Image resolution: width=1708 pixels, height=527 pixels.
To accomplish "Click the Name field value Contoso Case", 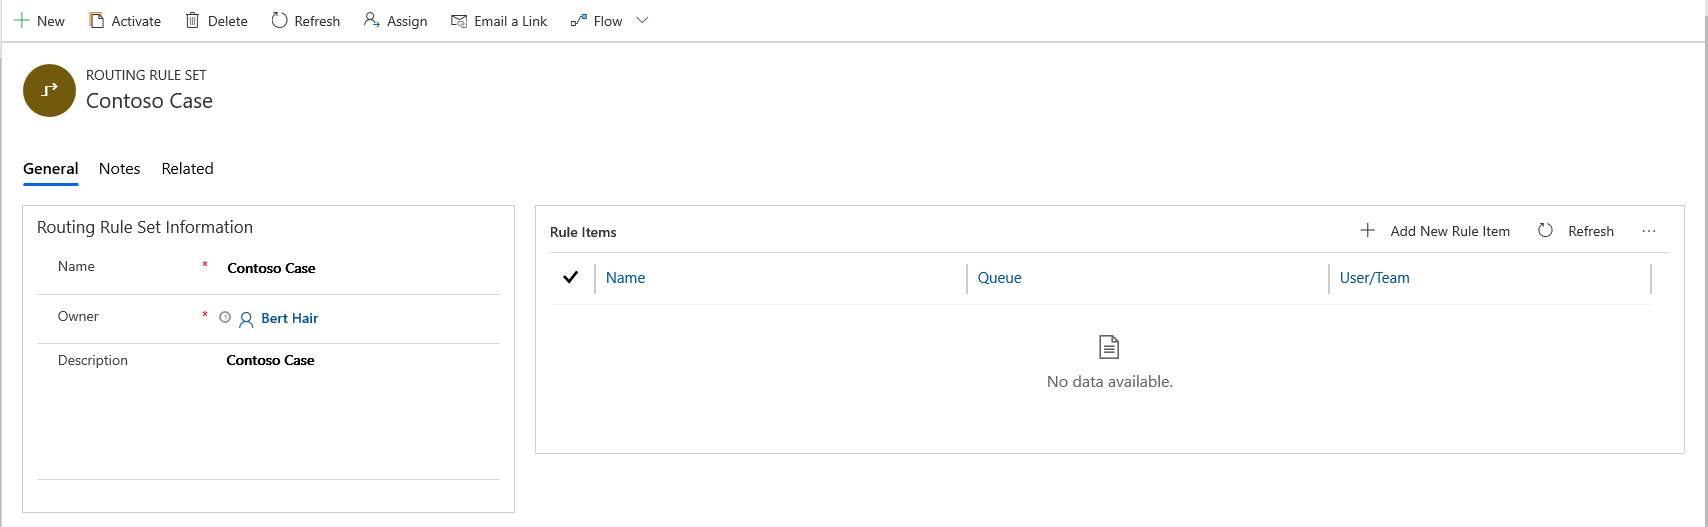I will coord(271,268).
